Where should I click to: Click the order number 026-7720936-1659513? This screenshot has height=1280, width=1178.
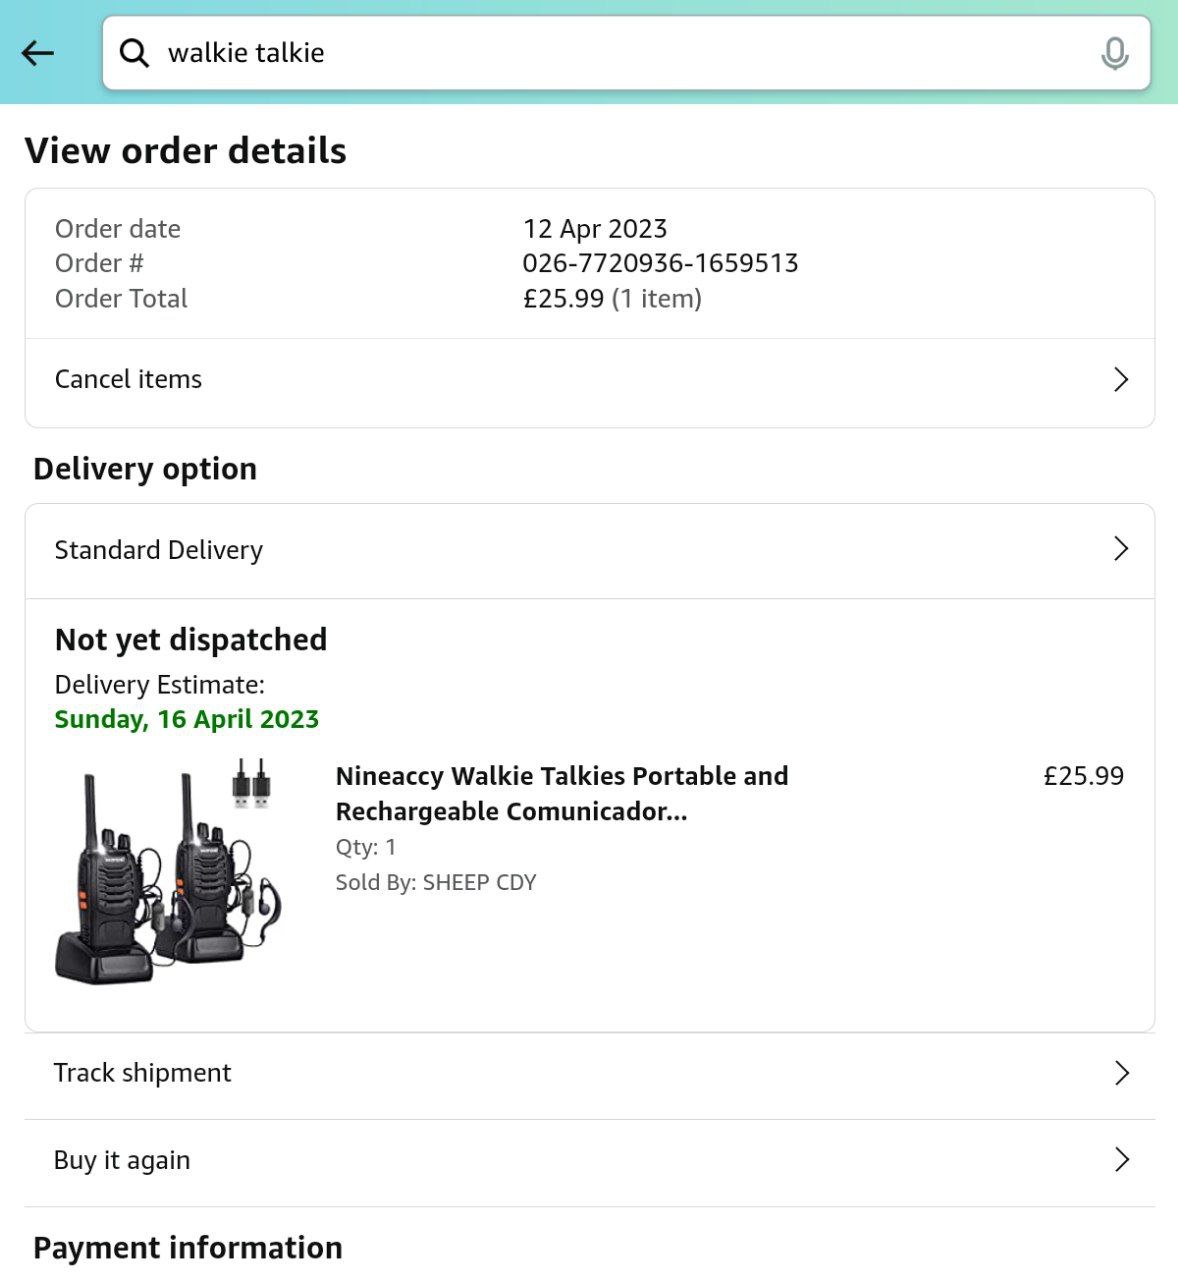[x=660, y=263]
